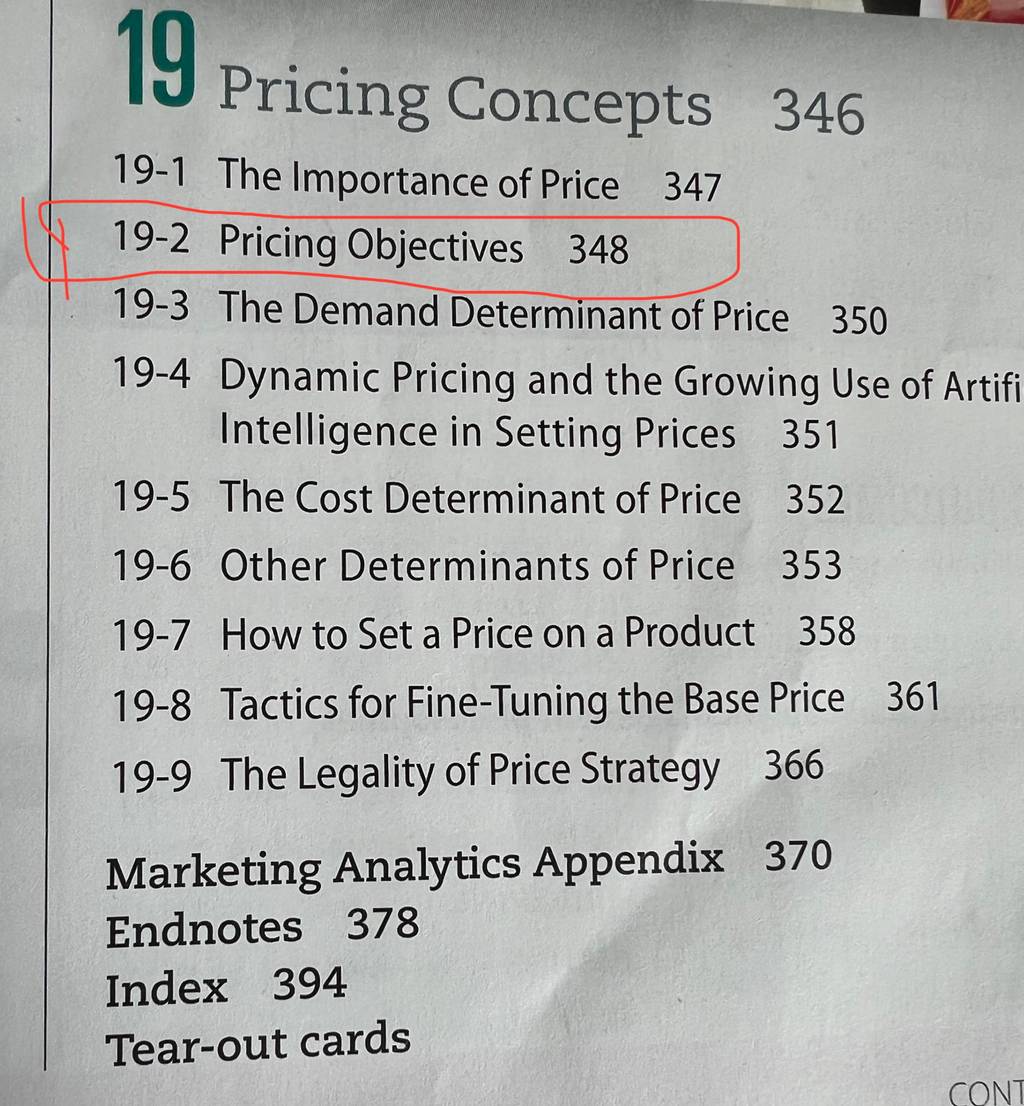1024x1106 pixels.
Task: Click the Tear-out cards entry
Action: coord(258,1043)
